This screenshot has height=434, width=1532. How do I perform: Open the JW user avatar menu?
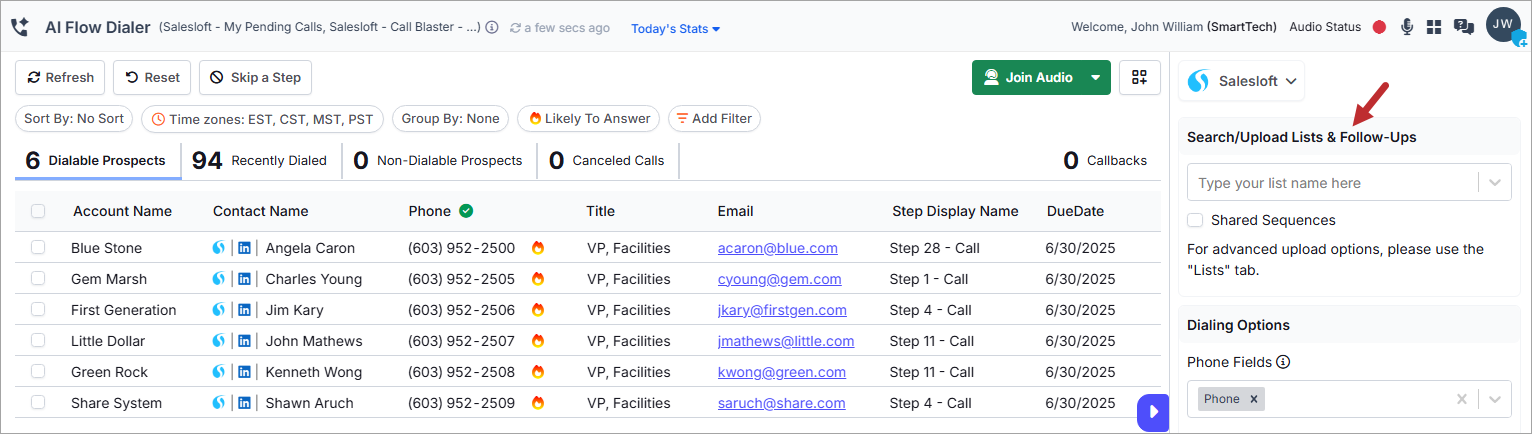tap(1504, 25)
